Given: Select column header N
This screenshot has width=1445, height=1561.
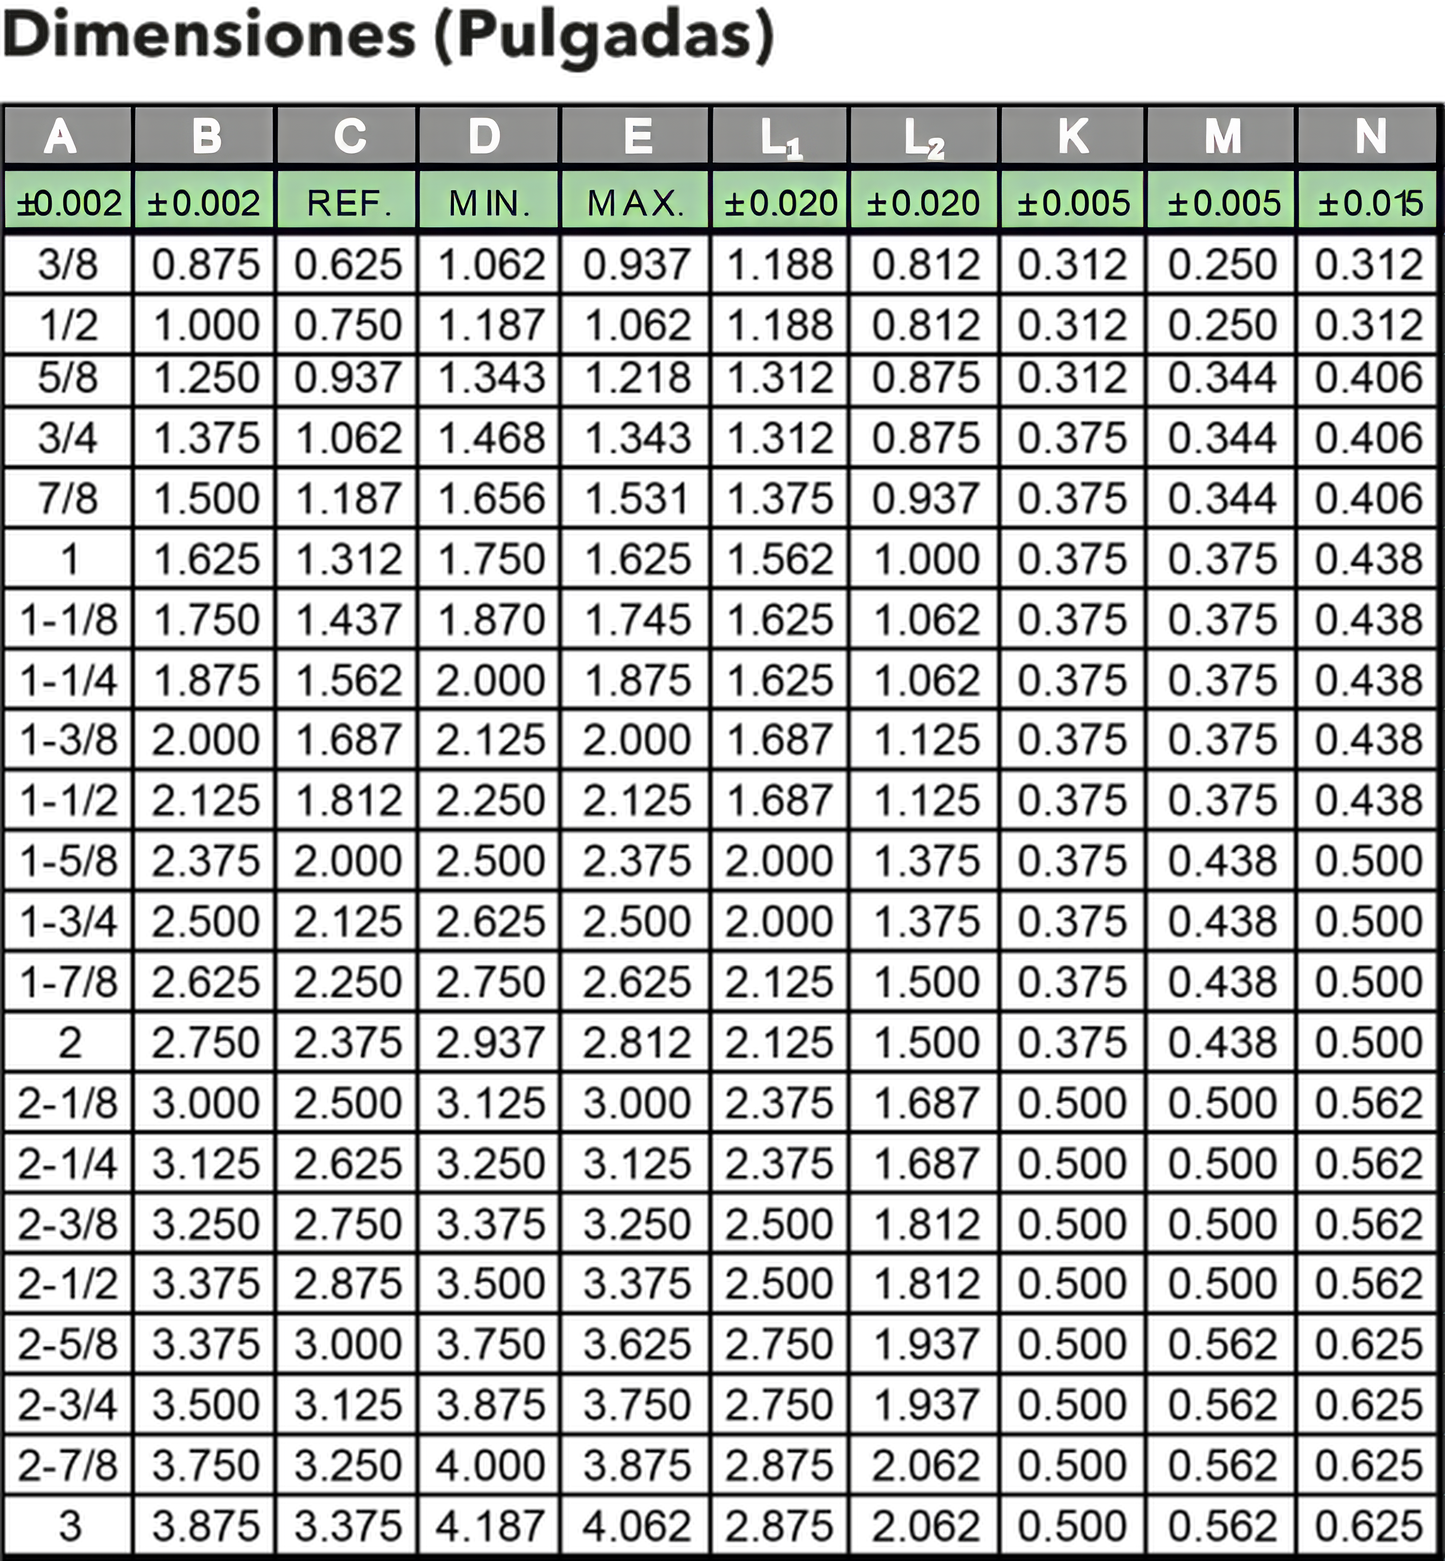Looking at the screenshot, I should pyautogui.click(x=1369, y=136).
